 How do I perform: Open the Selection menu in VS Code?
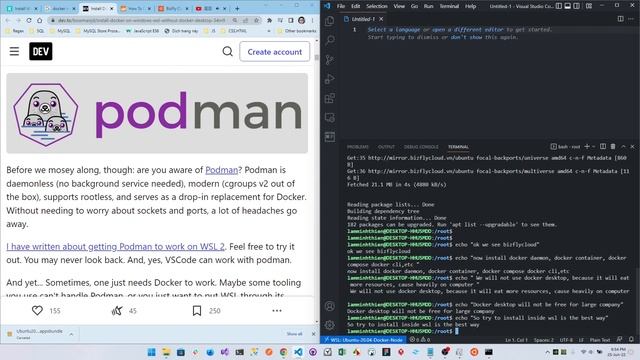point(376,6)
